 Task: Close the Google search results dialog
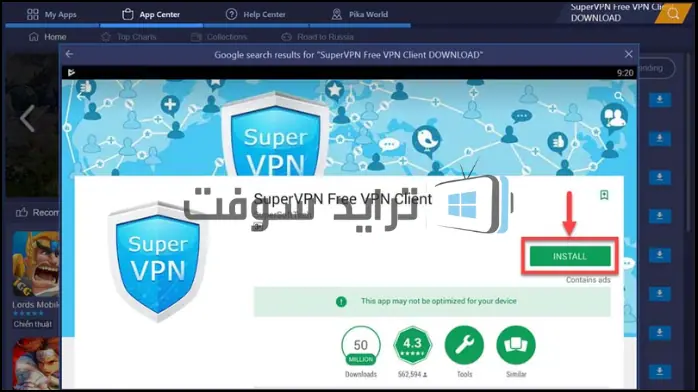[x=628, y=54]
